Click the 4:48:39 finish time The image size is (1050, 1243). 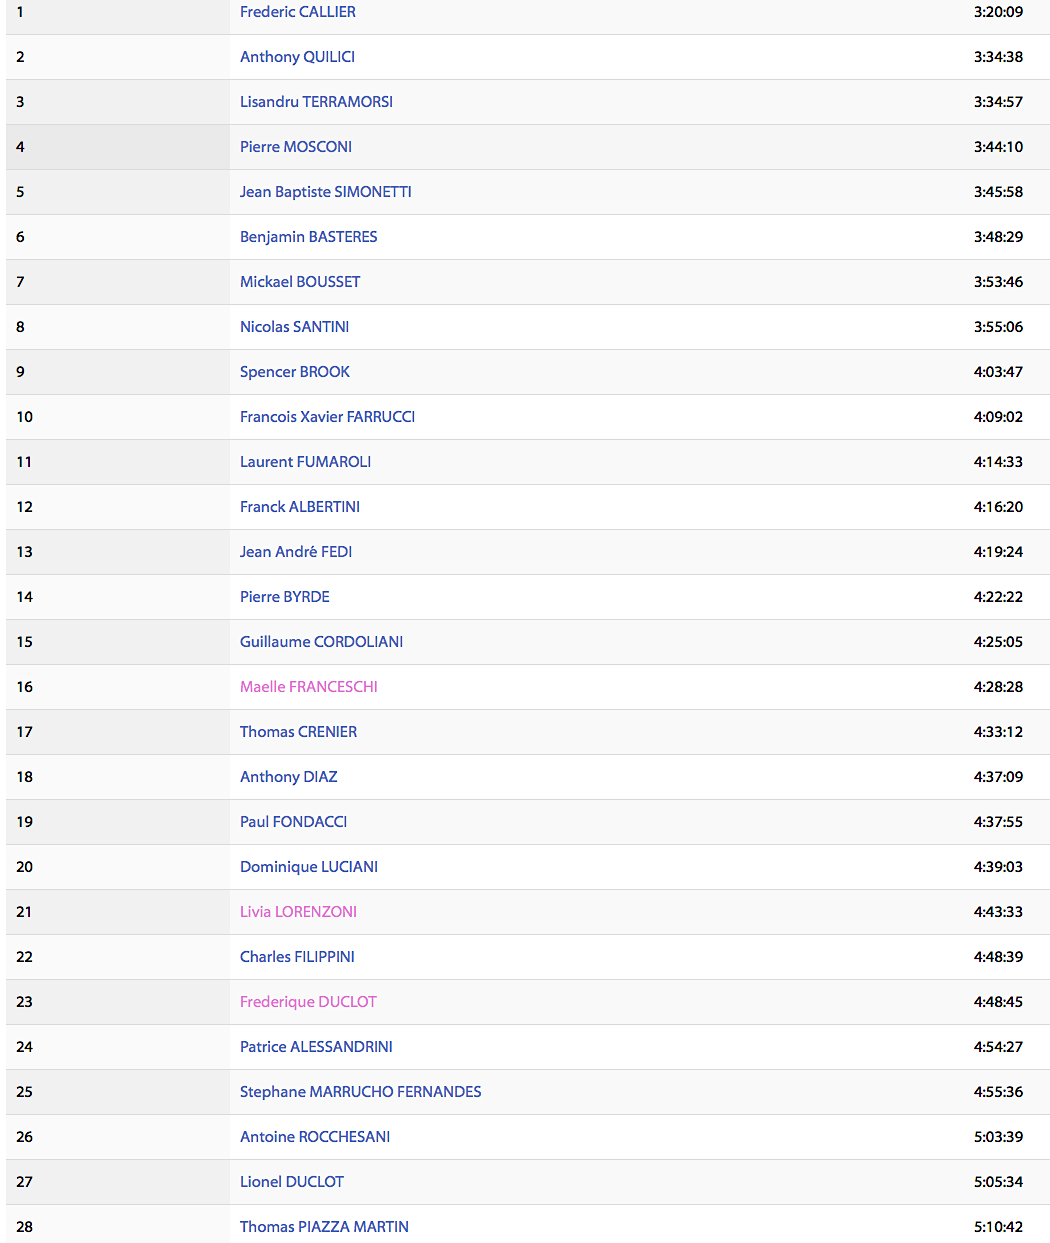coord(997,957)
